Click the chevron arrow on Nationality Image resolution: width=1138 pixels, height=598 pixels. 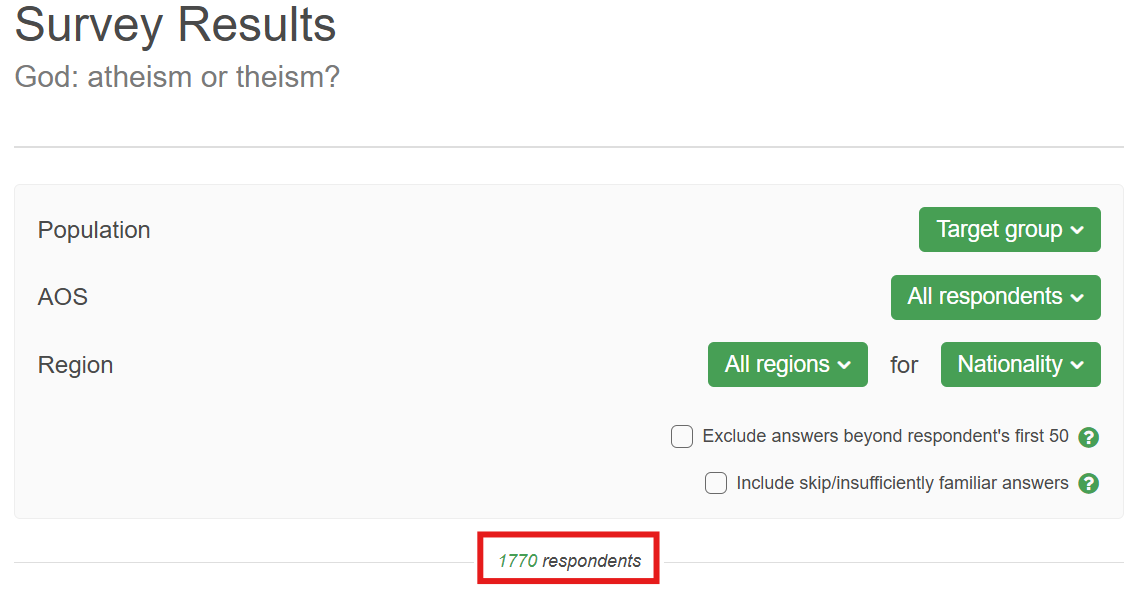click(1077, 366)
